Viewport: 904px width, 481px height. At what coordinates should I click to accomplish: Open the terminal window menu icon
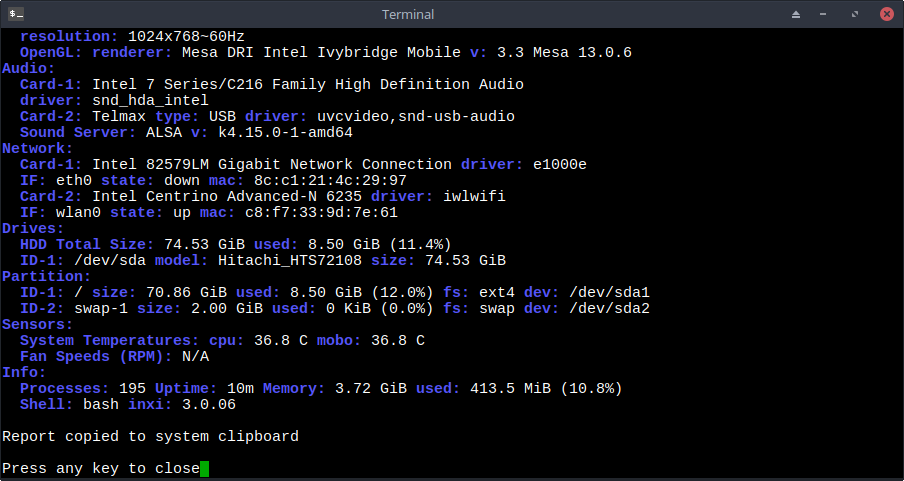click(x=16, y=13)
